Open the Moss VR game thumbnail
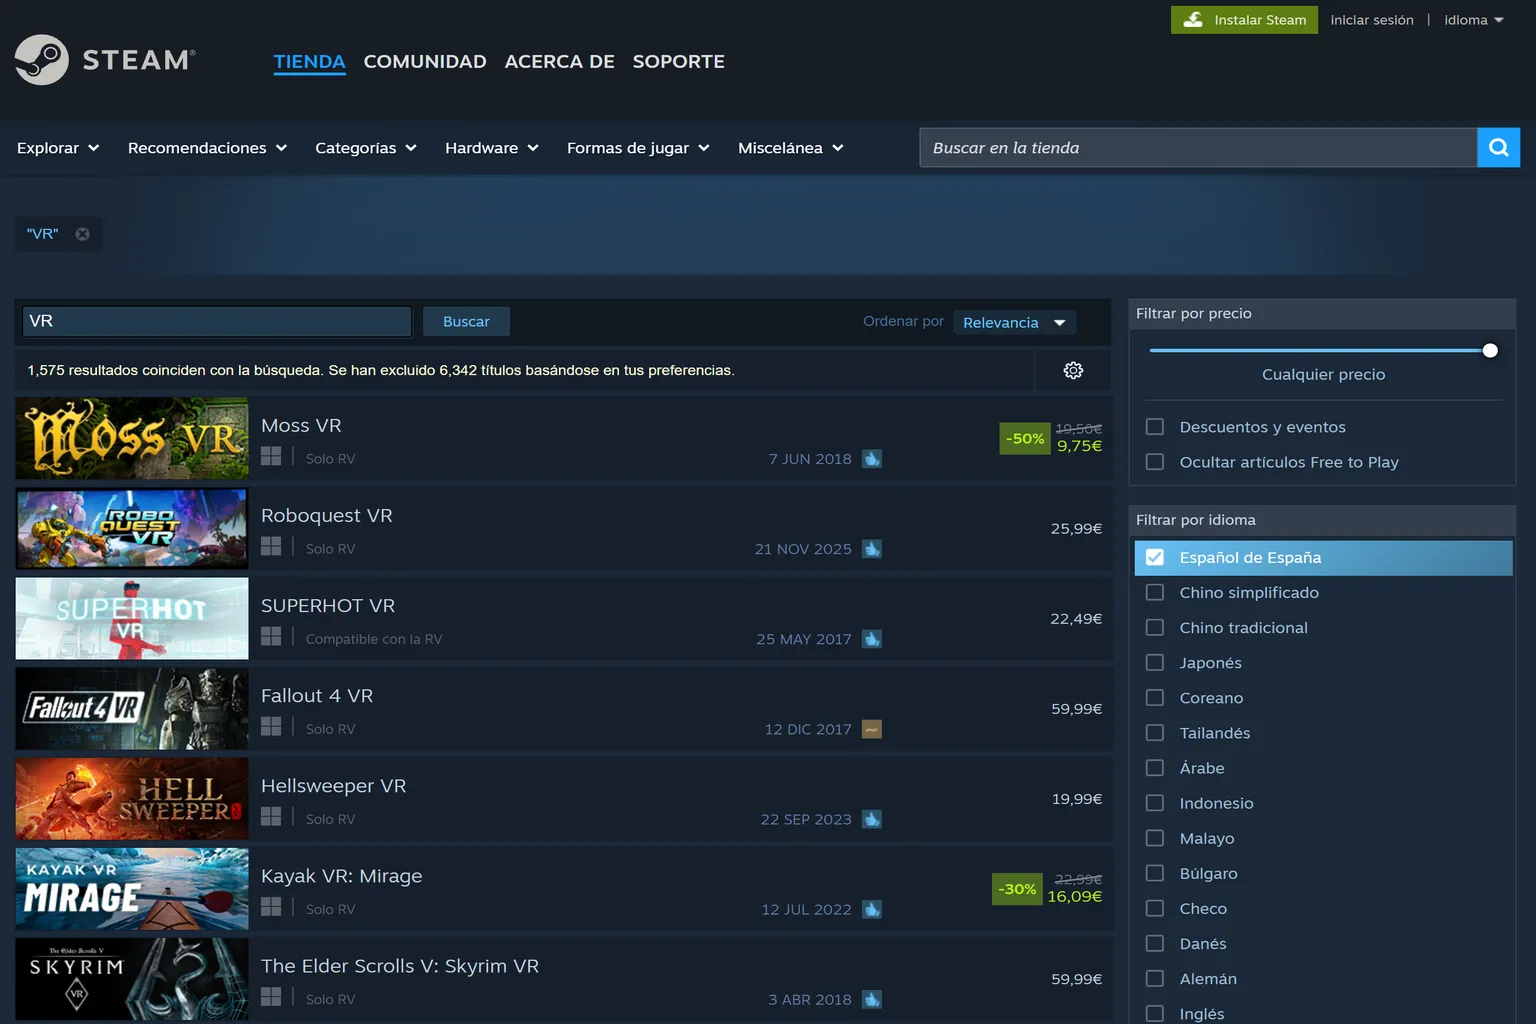The height and width of the screenshot is (1024, 1536). [132, 438]
